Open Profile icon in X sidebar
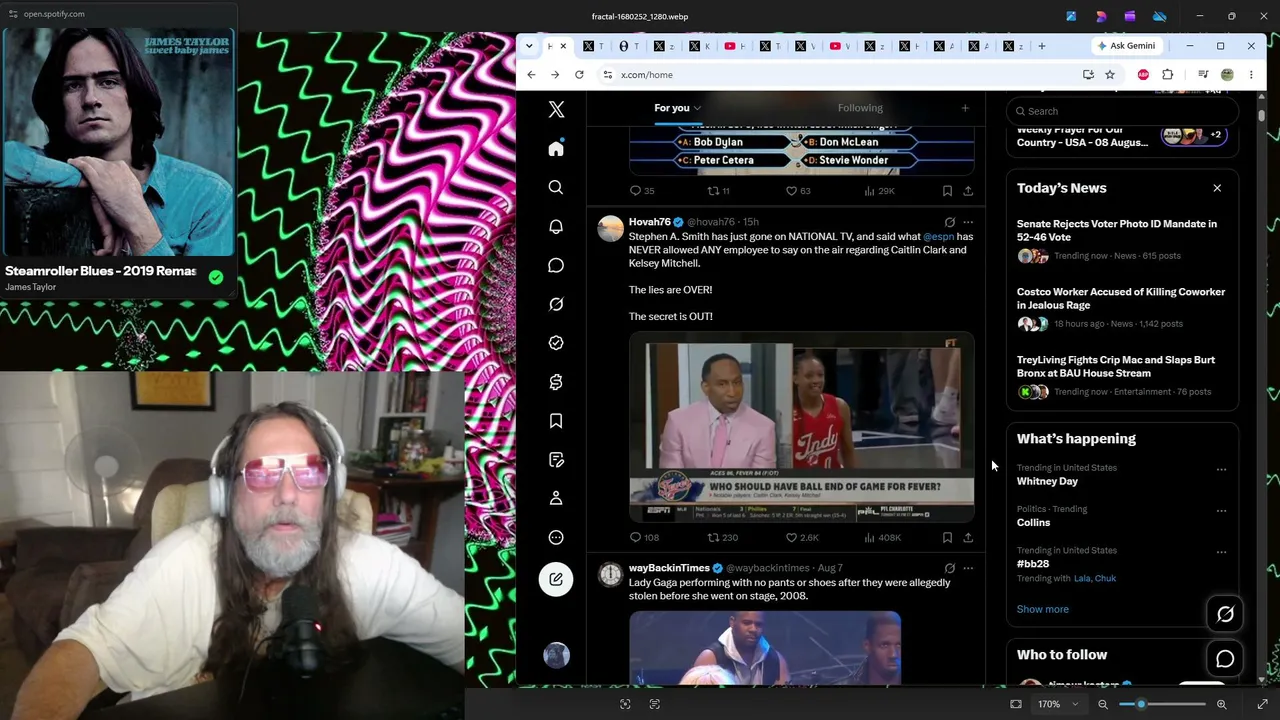This screenshot has height=720, width=1280. (x=556, y=498)
